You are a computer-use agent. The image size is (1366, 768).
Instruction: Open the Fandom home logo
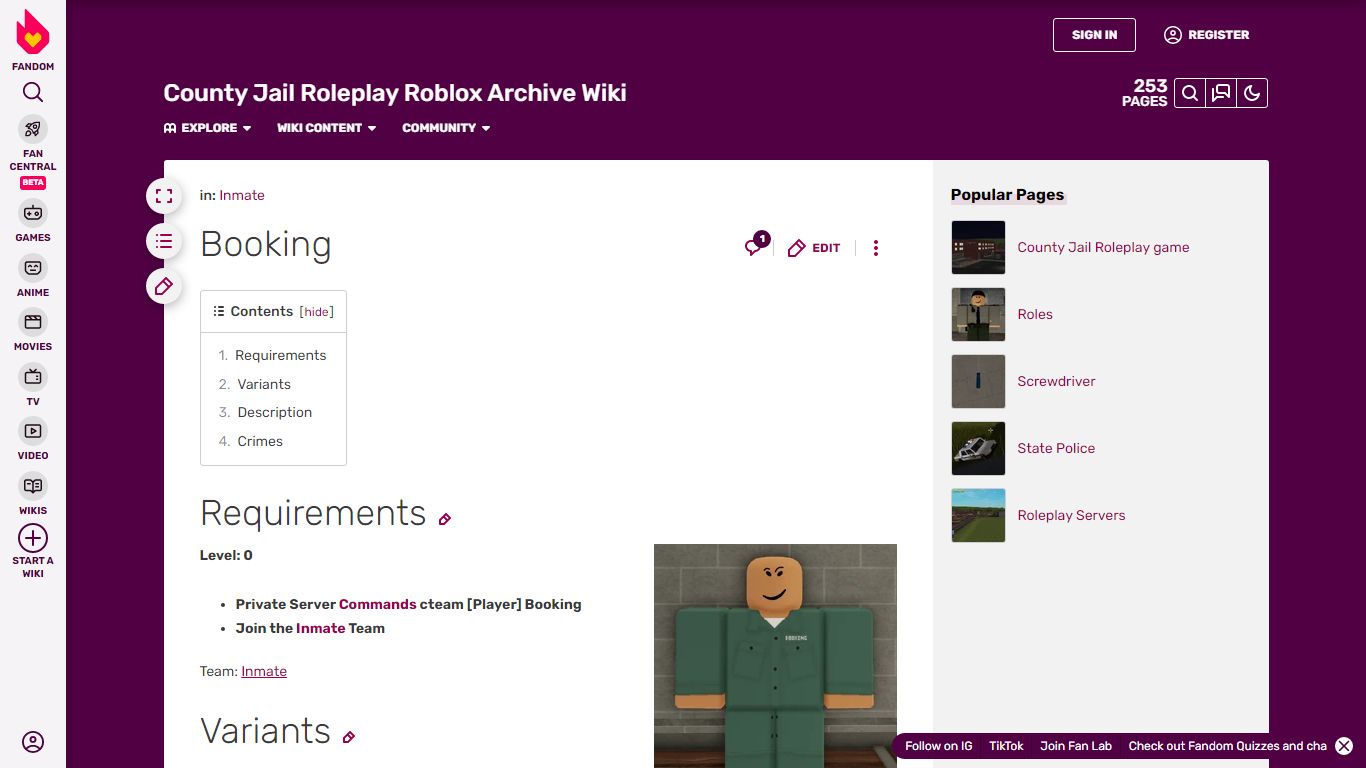[x=33, y=40]
